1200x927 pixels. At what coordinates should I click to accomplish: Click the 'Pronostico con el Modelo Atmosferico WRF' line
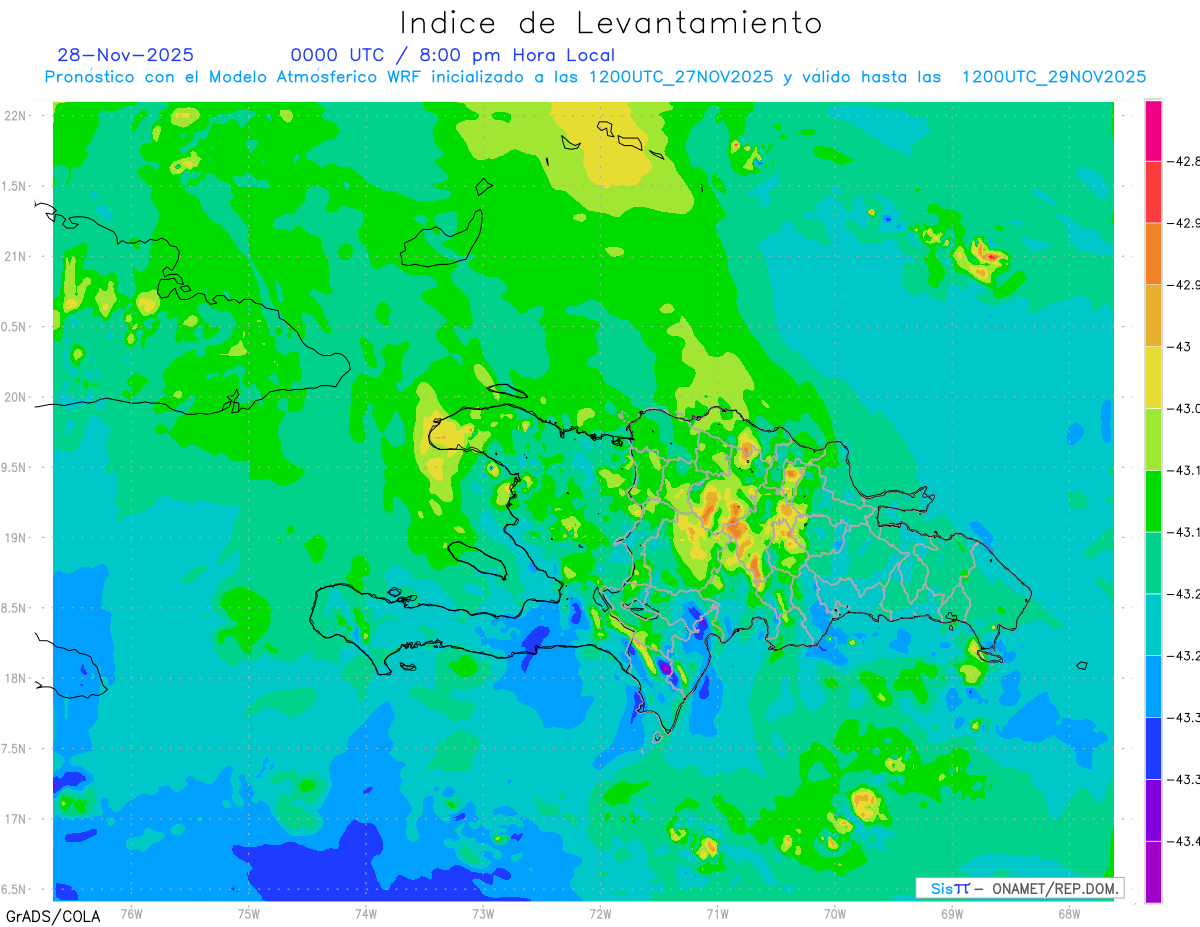594,77
